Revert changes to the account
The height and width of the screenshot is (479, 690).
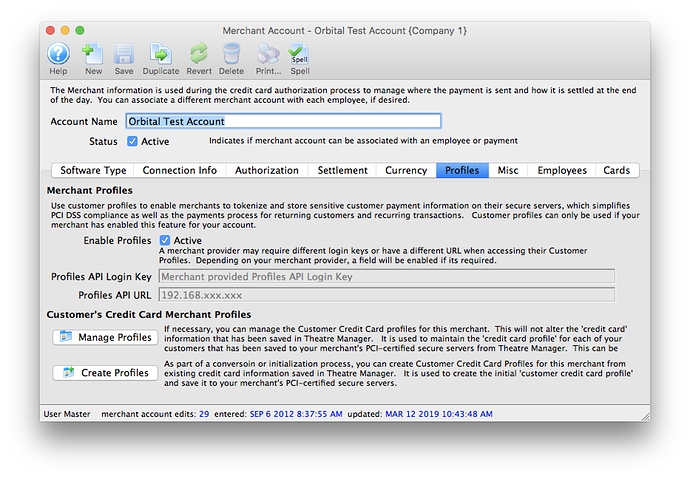(x=199, y=59)
